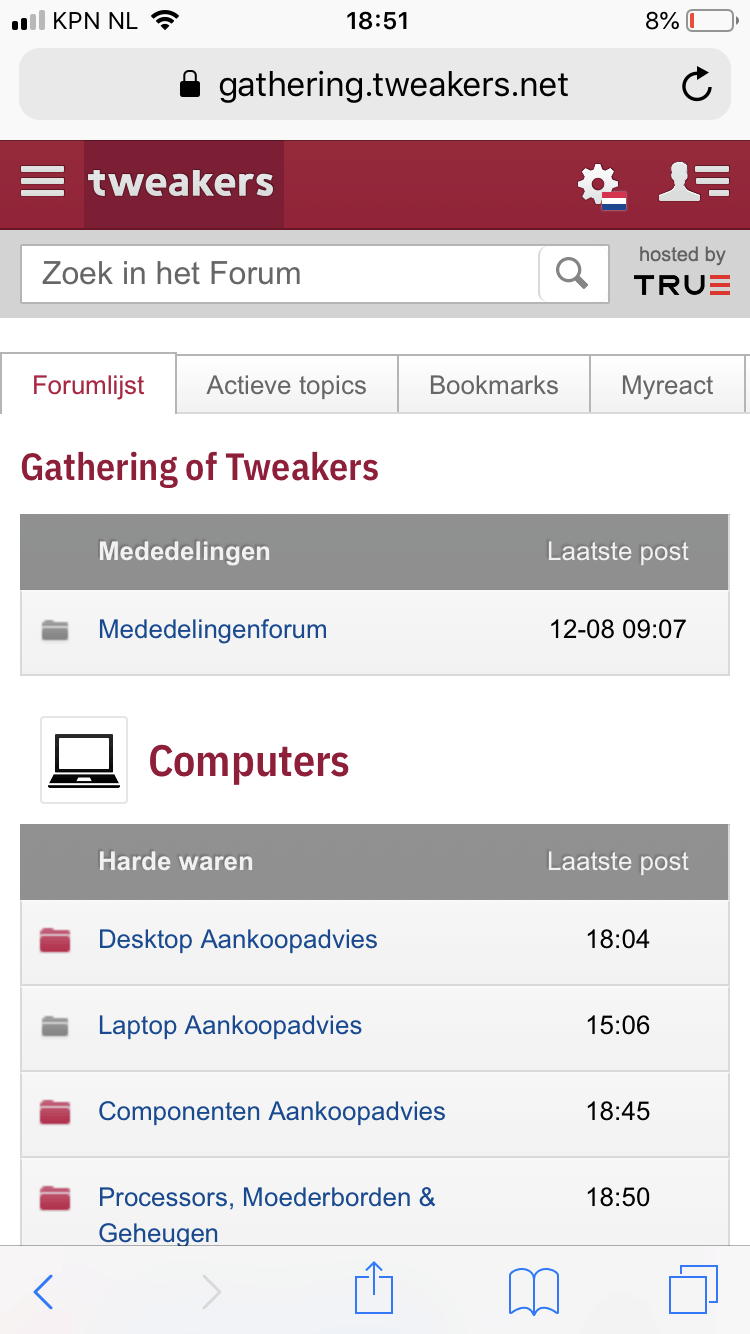Tap the Safari share icon
This screenshot has height=1334, width=750.
click(374, 1289)
